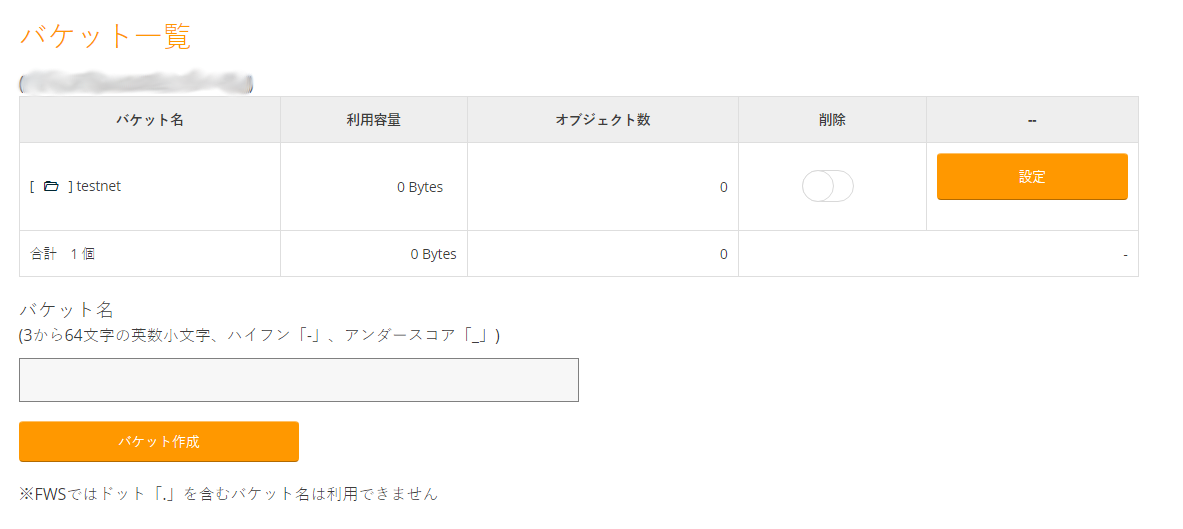The image size is (1183, 529).
Task: Click testnet's object count cell
Action: [723, 187]
